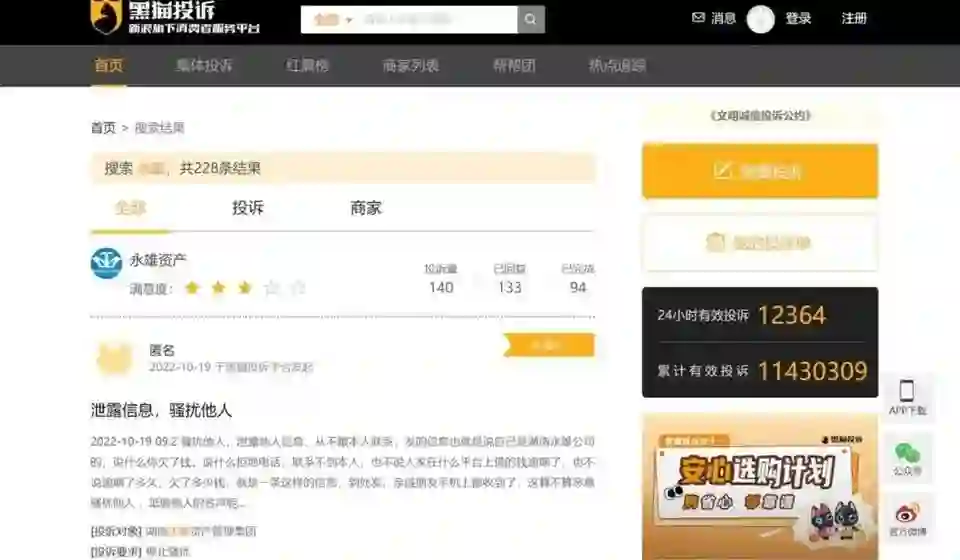Open the official Weibo icon
Image resolution: width=960 pixels, height=560 pixels.
coord(907,513)
